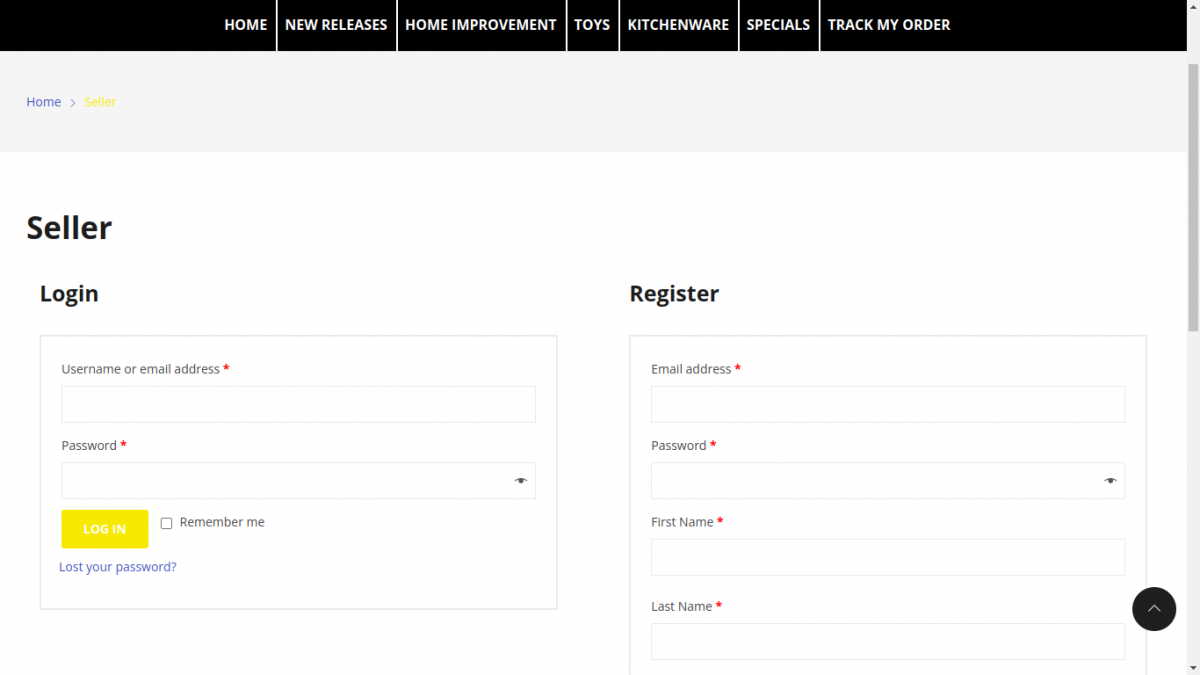Focus the Register Password field

(888, 481)
